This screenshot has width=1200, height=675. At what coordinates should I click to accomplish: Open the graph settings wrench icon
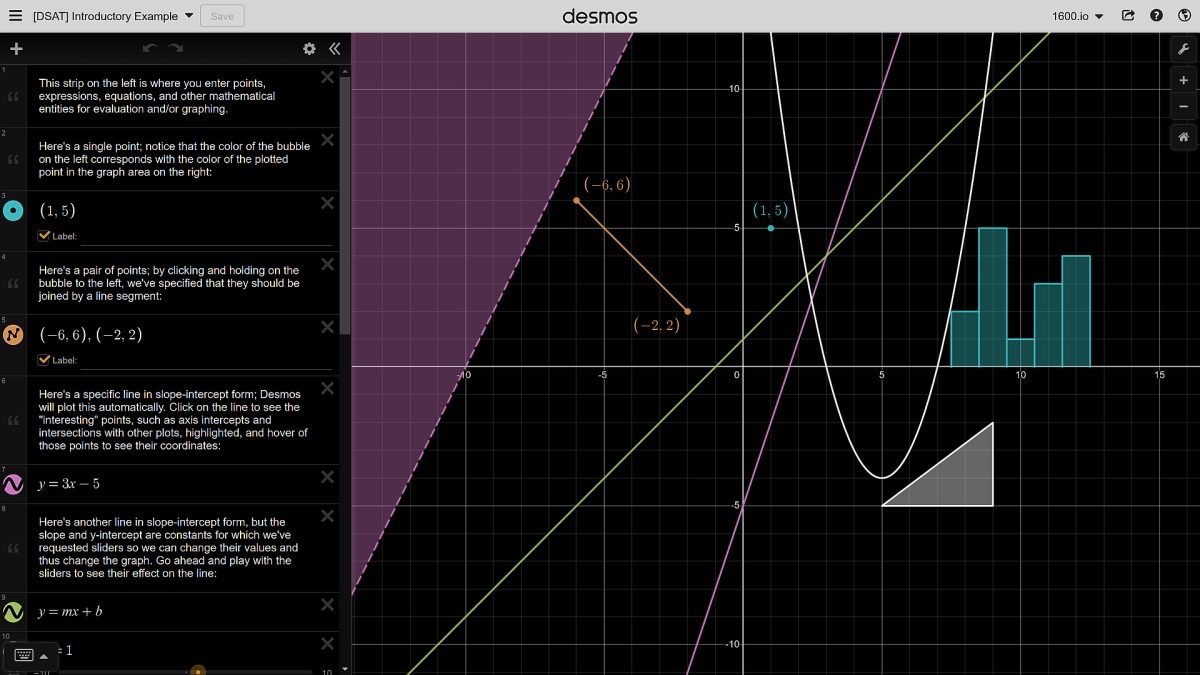[x=1183, y=47]
